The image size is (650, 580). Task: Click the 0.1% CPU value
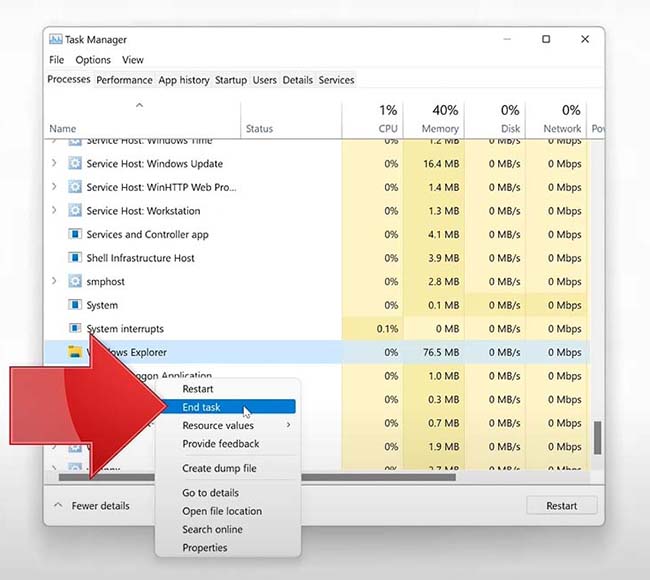point(387,329)
